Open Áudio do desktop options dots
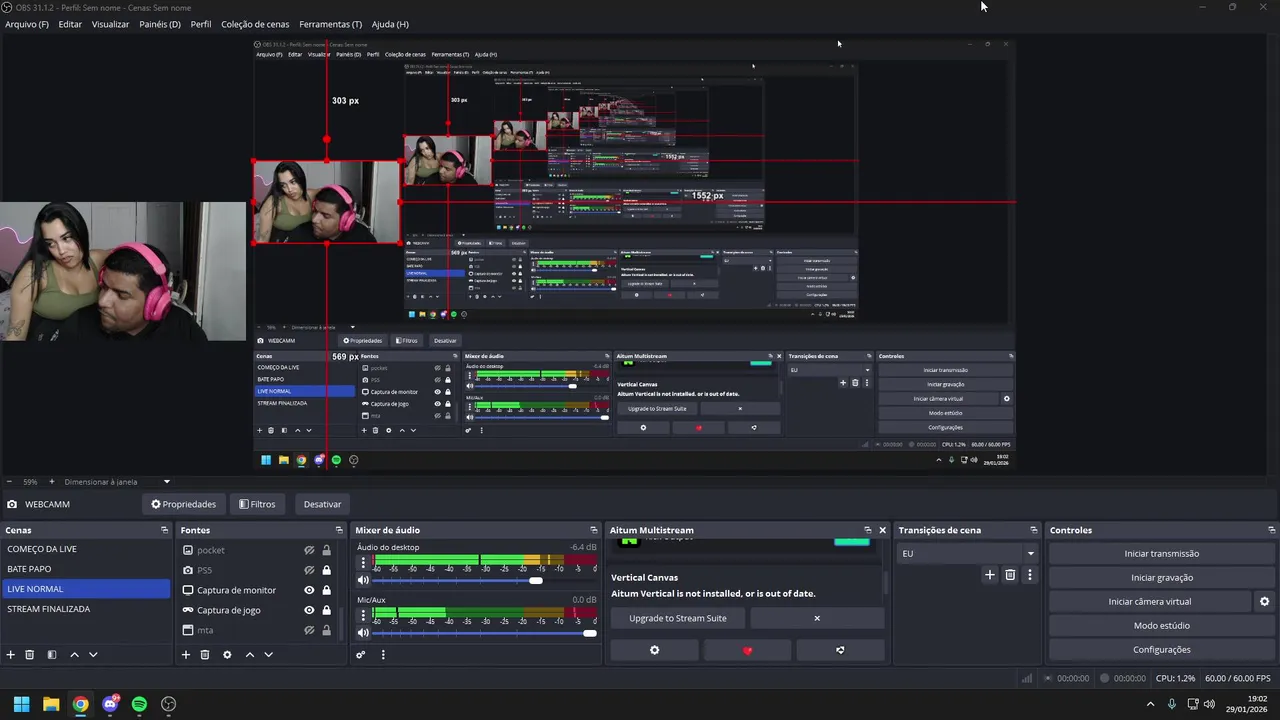Image resolution: width=1280 pixels, height=720 pixels. pos(363,563)
